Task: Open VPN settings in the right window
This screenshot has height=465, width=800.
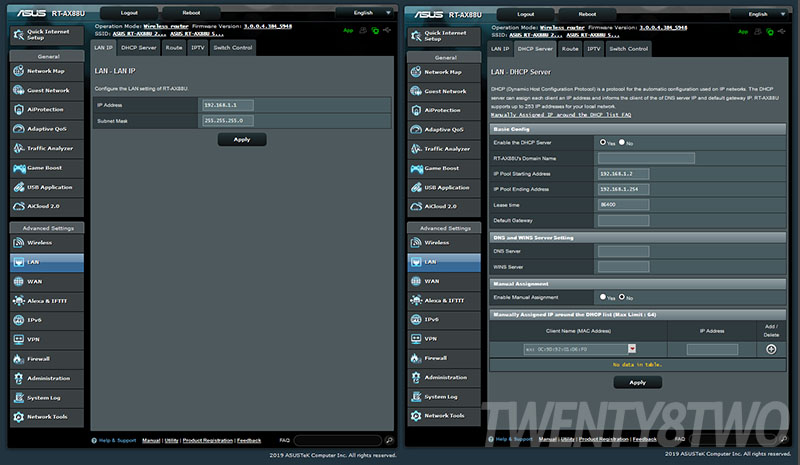Action: 444,339
